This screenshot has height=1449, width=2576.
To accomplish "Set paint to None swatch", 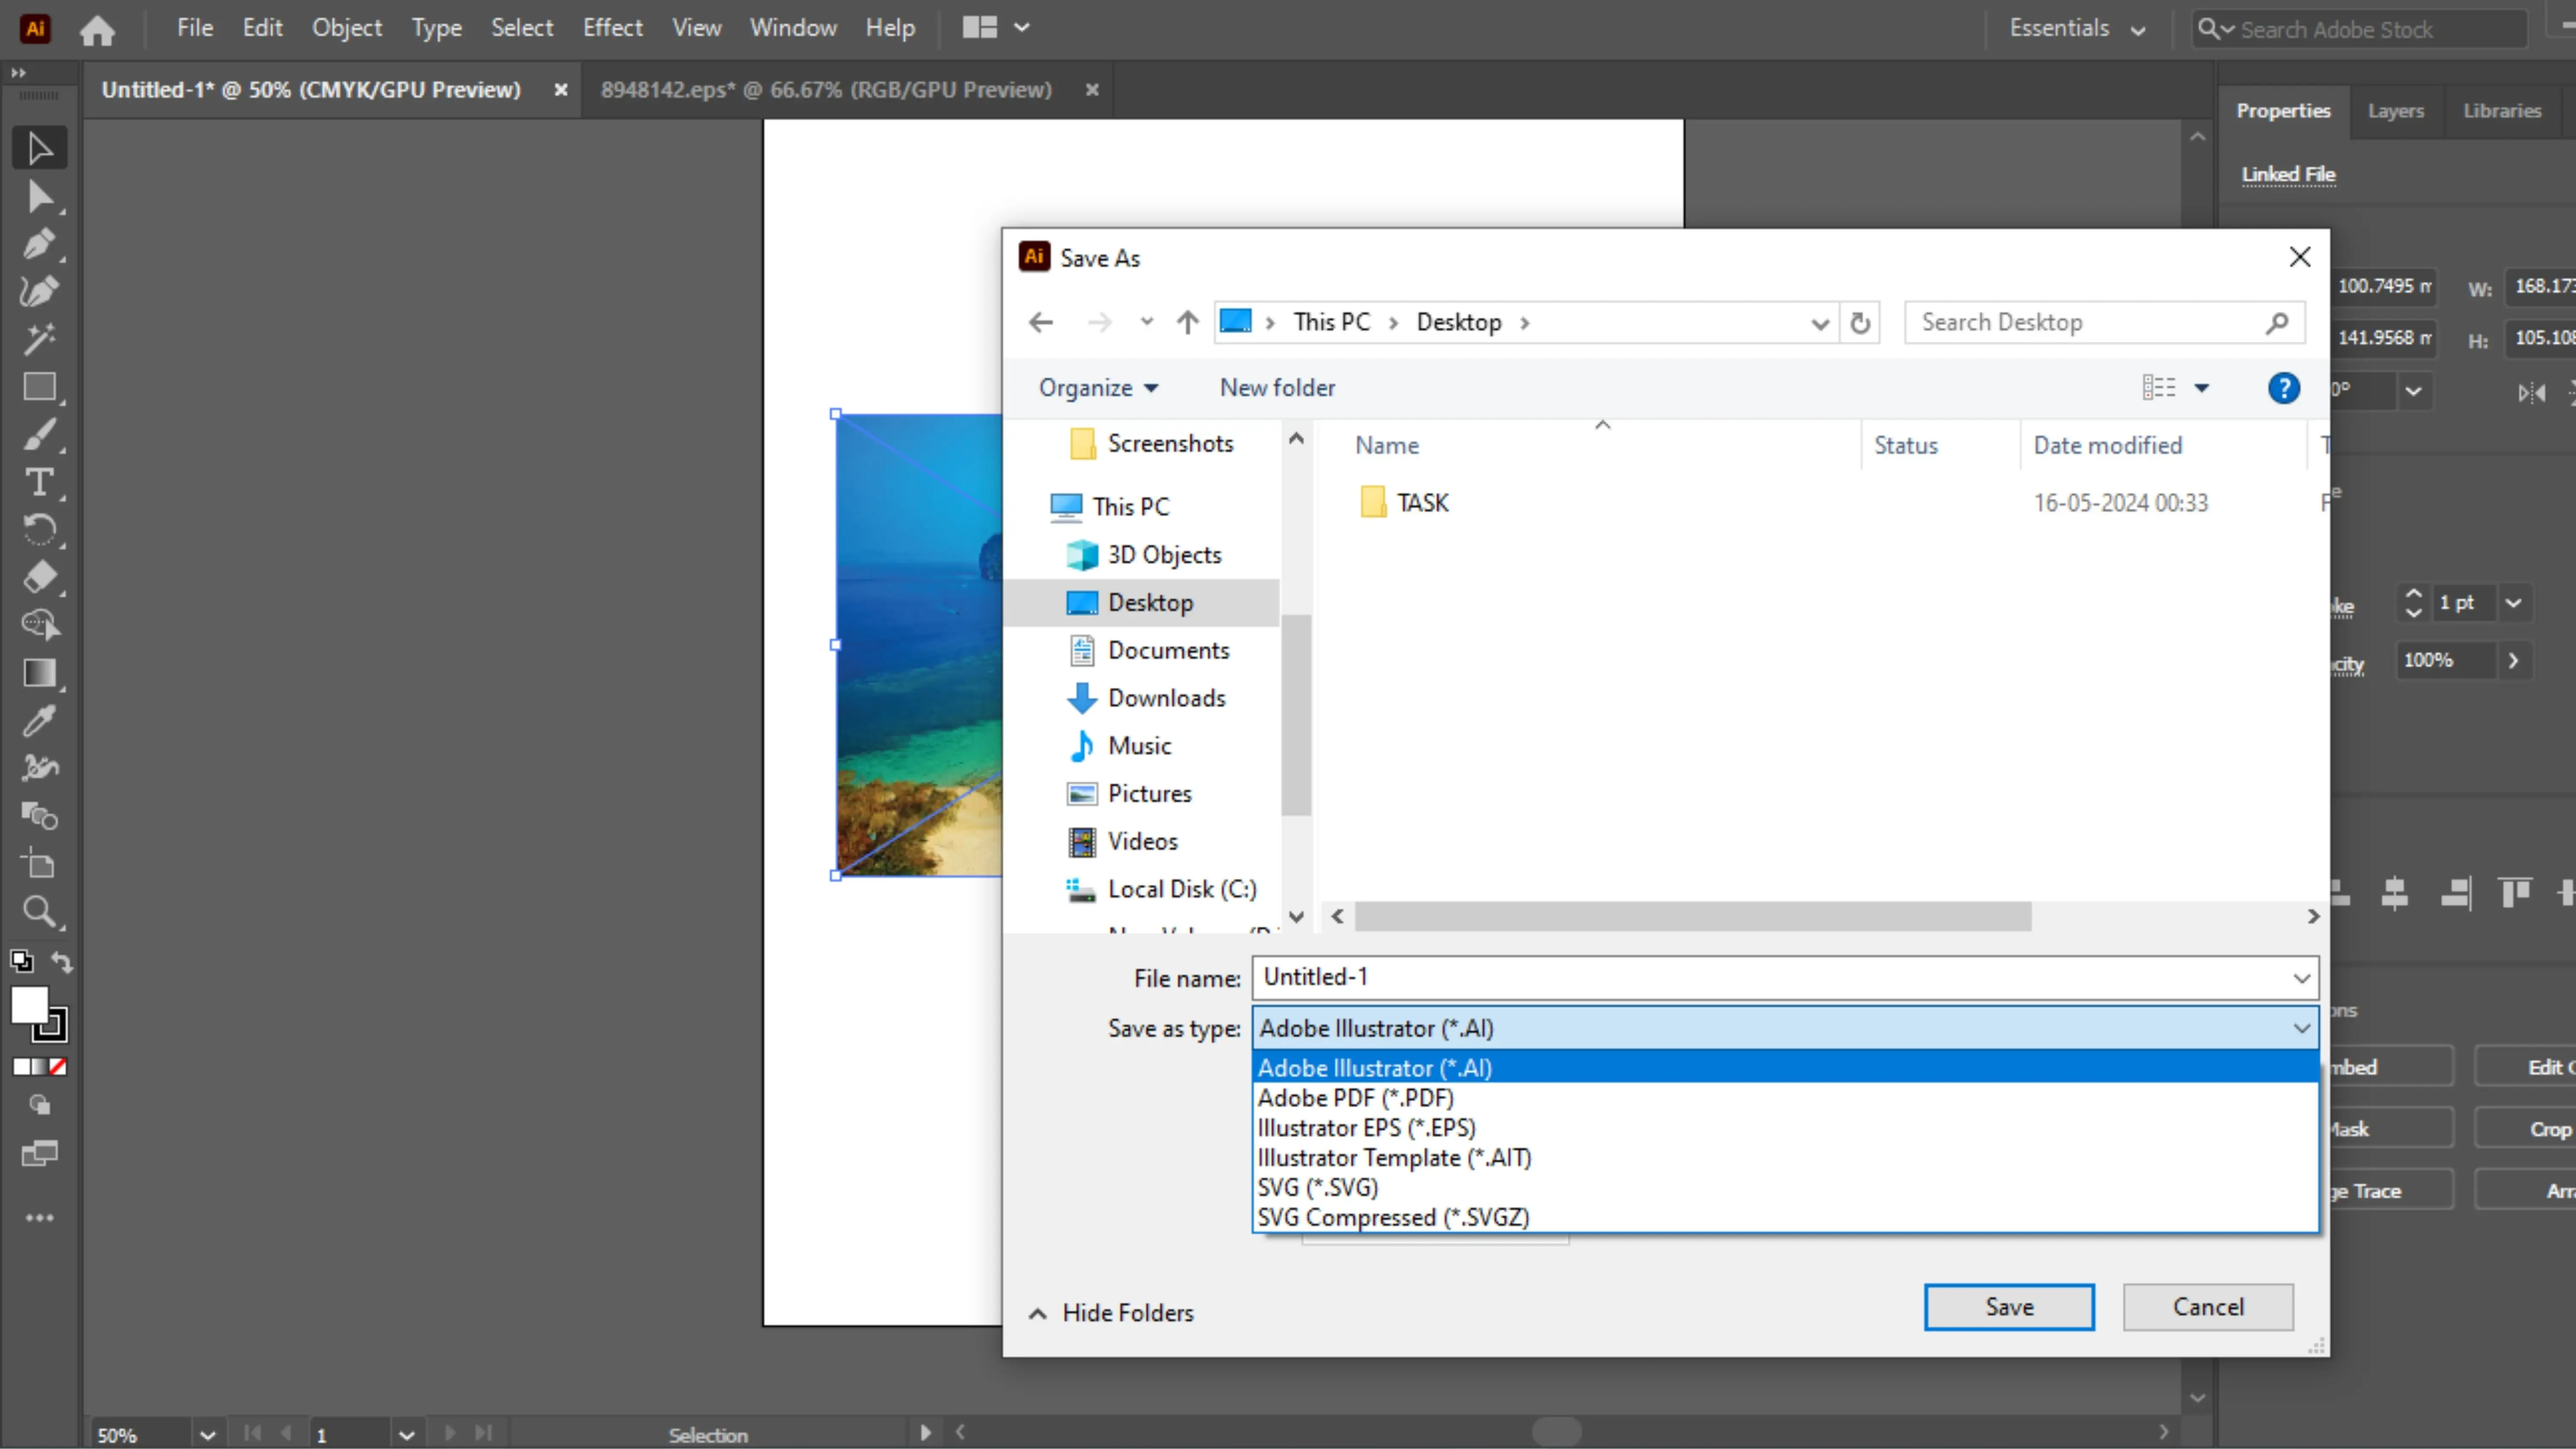I will pyautogui.click(x=58, y=1067).
